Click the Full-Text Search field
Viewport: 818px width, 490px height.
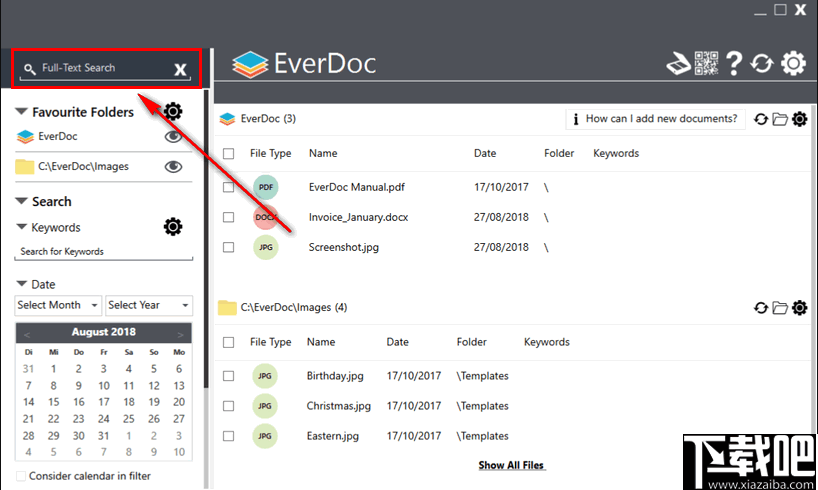pyautogui.click(x=106, y=68)
